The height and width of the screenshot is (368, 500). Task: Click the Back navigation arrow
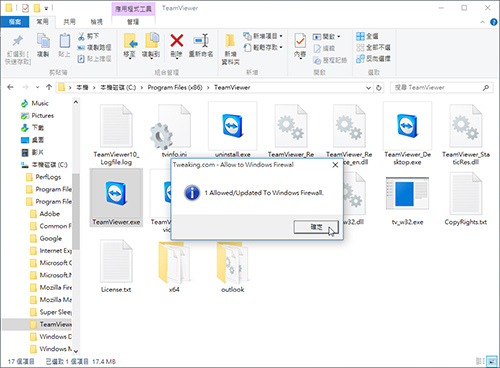pyautogui.click(x=10, y=87)
